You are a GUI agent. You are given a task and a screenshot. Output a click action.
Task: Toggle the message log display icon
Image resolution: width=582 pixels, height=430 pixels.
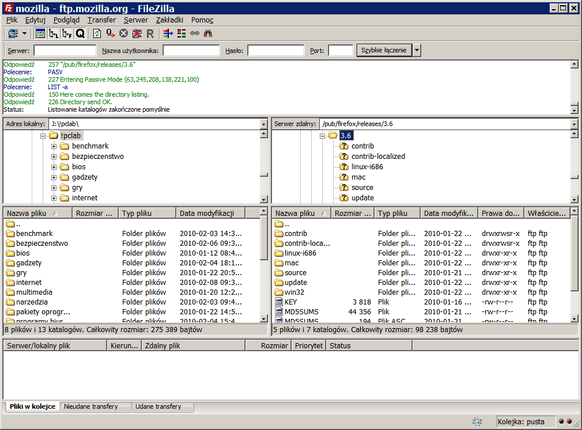point(40,34)
